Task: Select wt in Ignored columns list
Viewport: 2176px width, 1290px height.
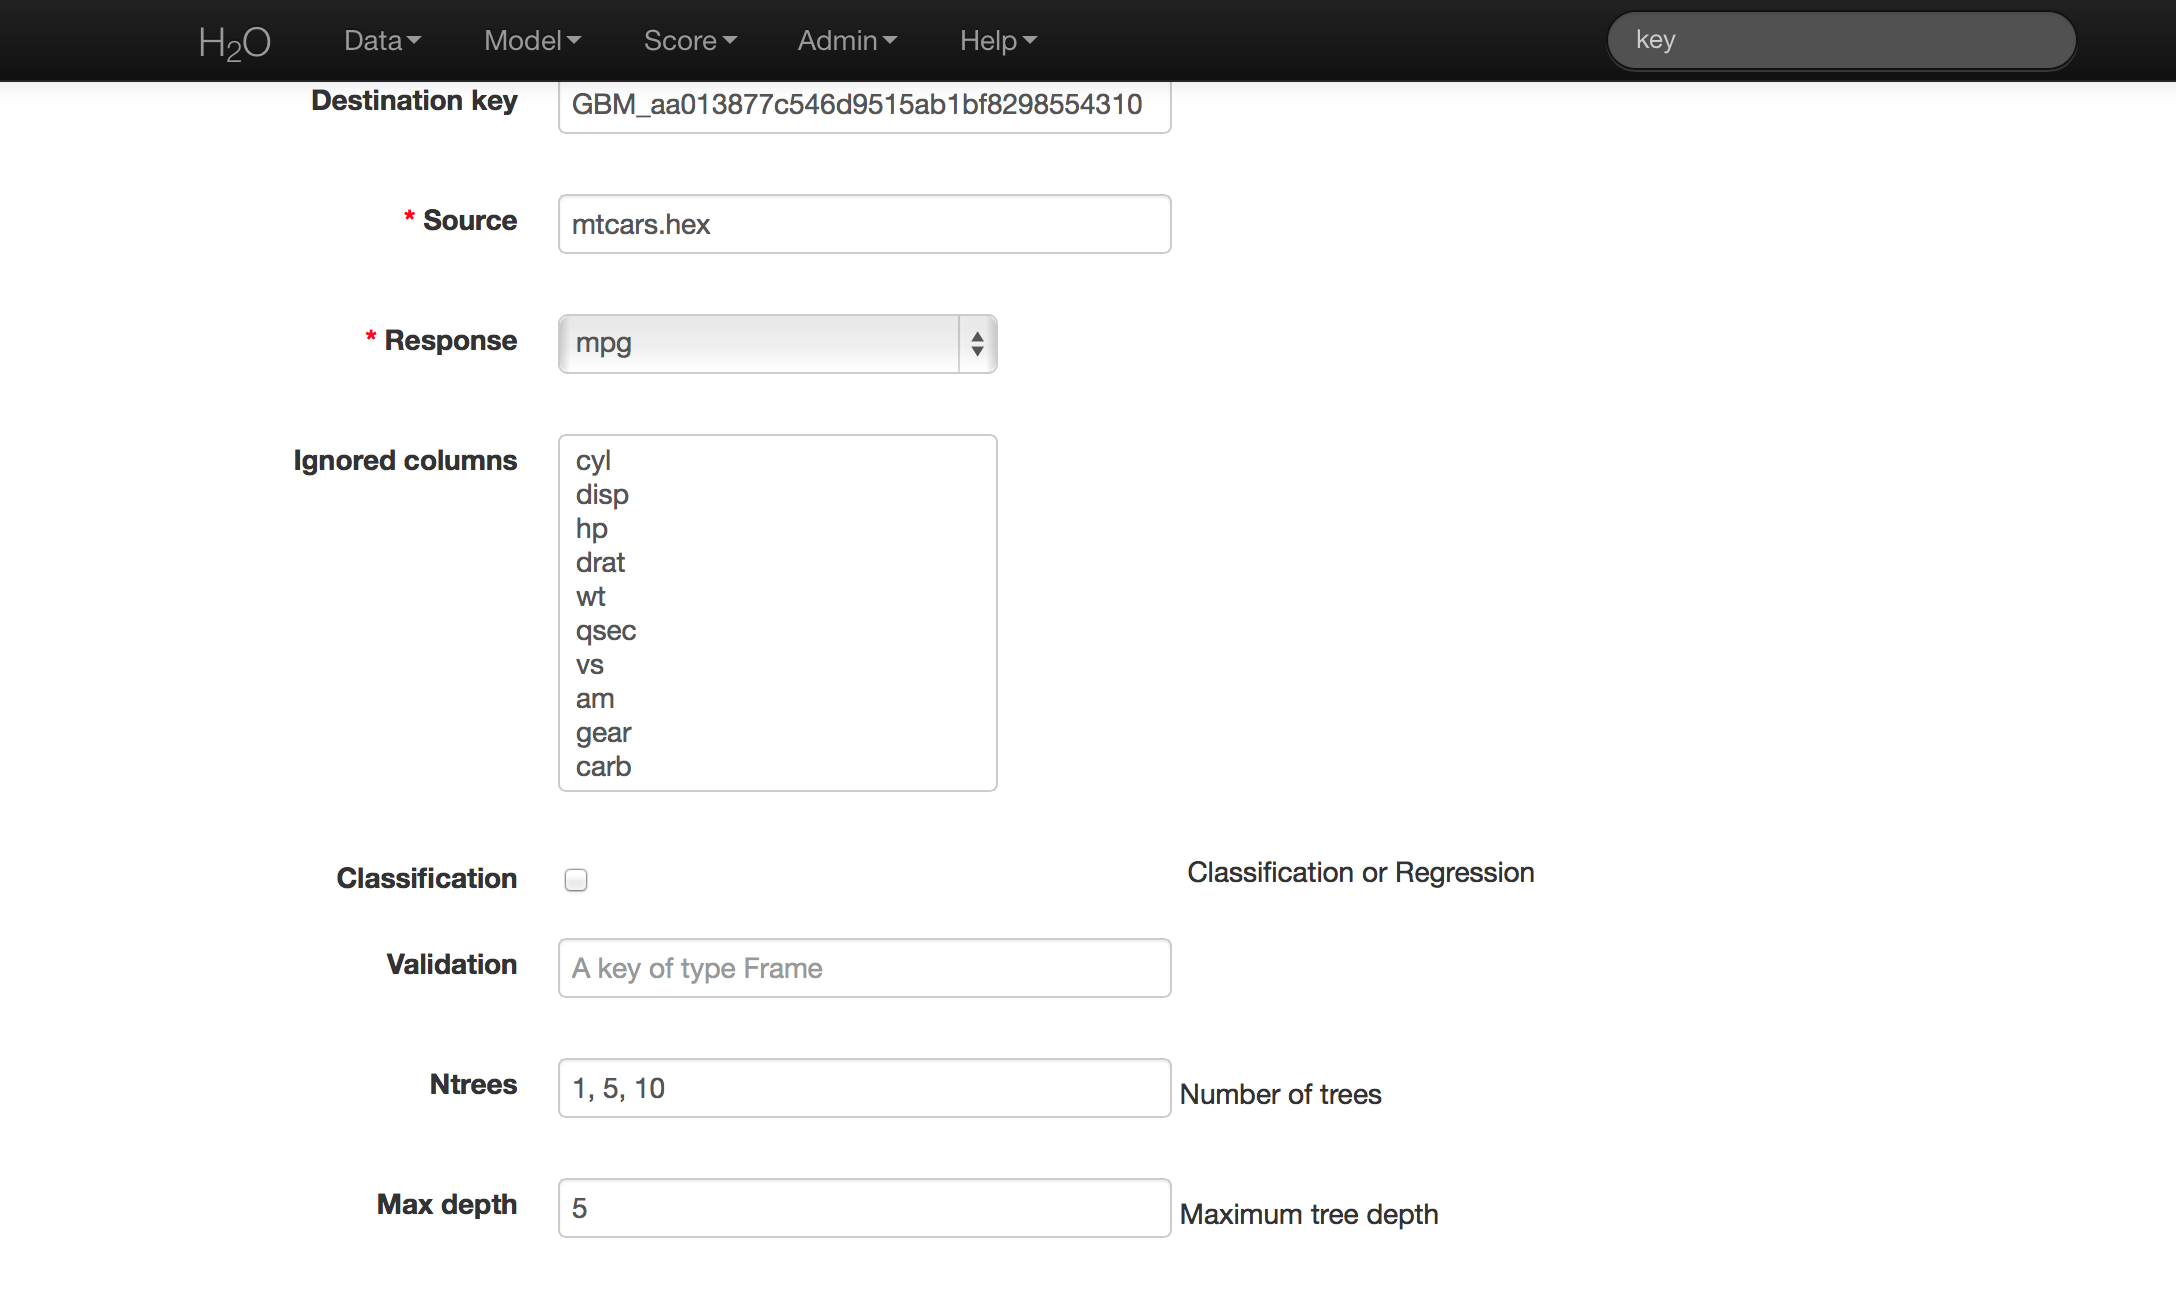Action: tap(591, 597)
